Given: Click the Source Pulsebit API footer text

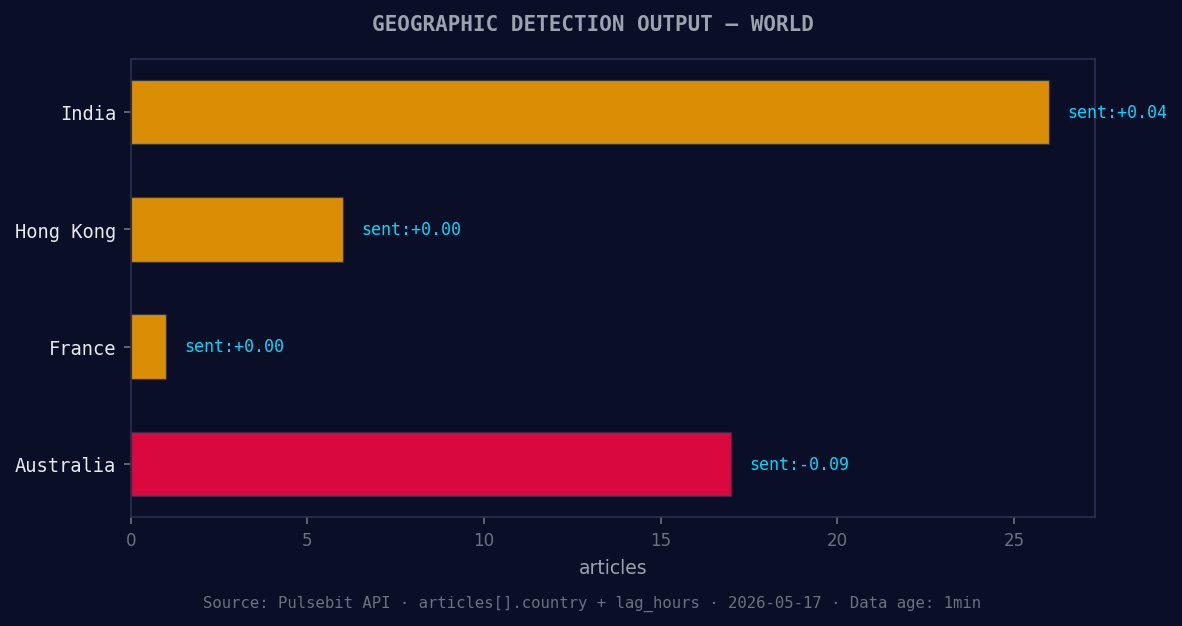Looking at the screenshot, I should click(592, 603).
